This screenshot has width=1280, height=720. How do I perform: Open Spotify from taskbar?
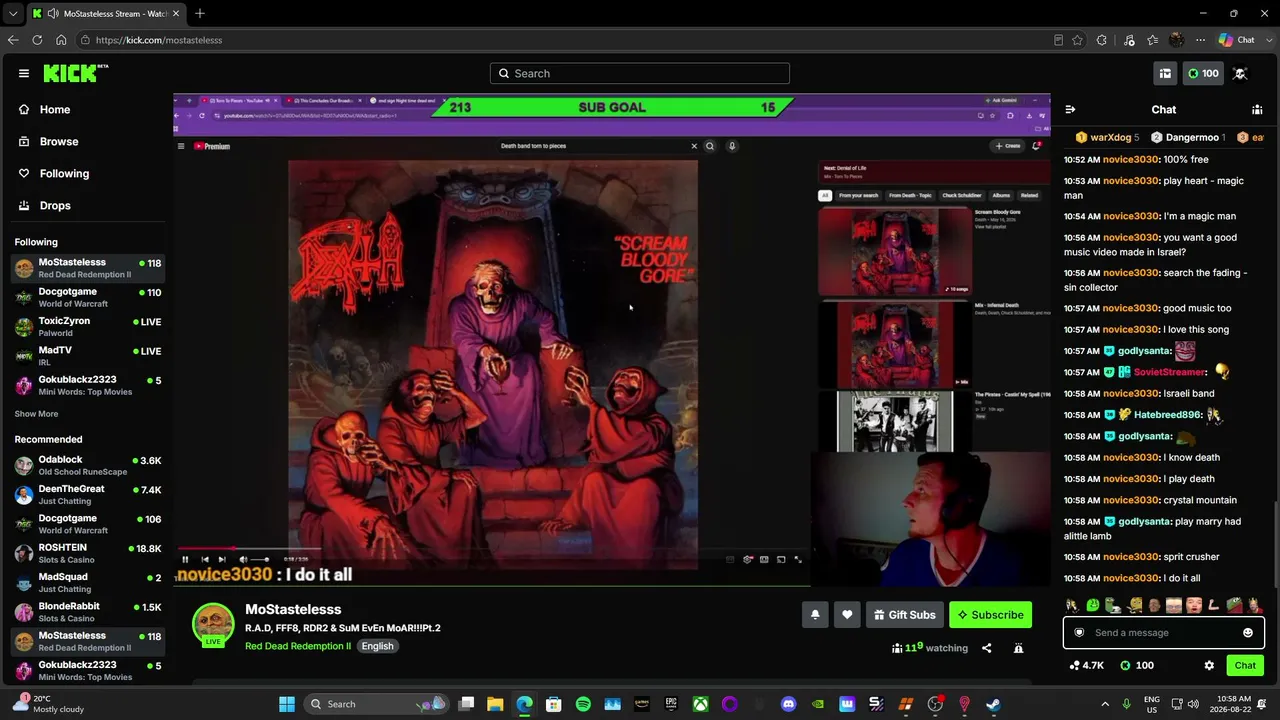click(583, 704)
